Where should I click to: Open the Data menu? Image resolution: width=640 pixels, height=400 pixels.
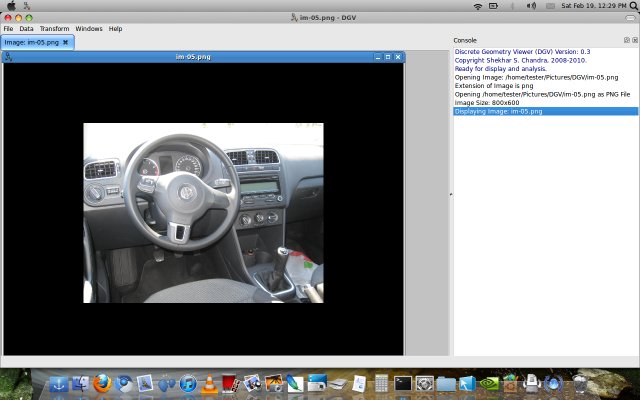point(26,29)
